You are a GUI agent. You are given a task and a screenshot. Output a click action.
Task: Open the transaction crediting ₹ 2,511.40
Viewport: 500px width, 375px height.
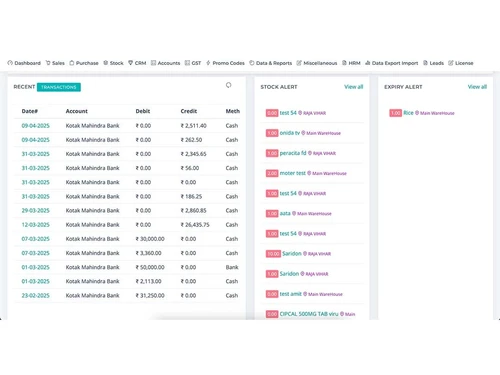click(35, 126)
